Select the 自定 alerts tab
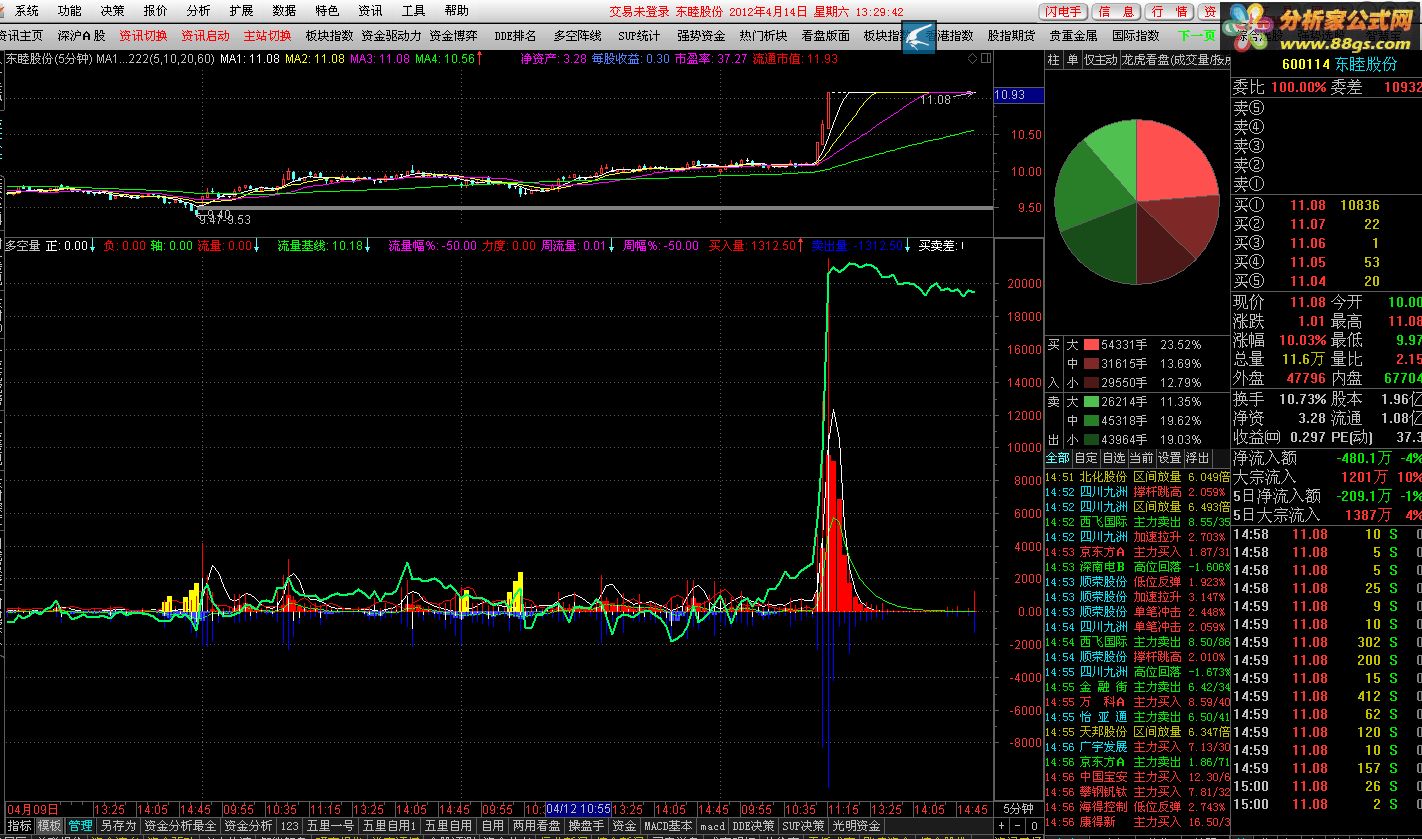This screenshot has height=839, width=1422. tap(1086, 458)
